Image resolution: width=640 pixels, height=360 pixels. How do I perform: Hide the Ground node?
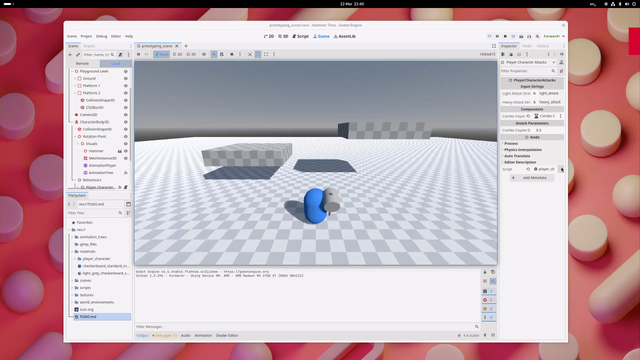pos(126,78)
